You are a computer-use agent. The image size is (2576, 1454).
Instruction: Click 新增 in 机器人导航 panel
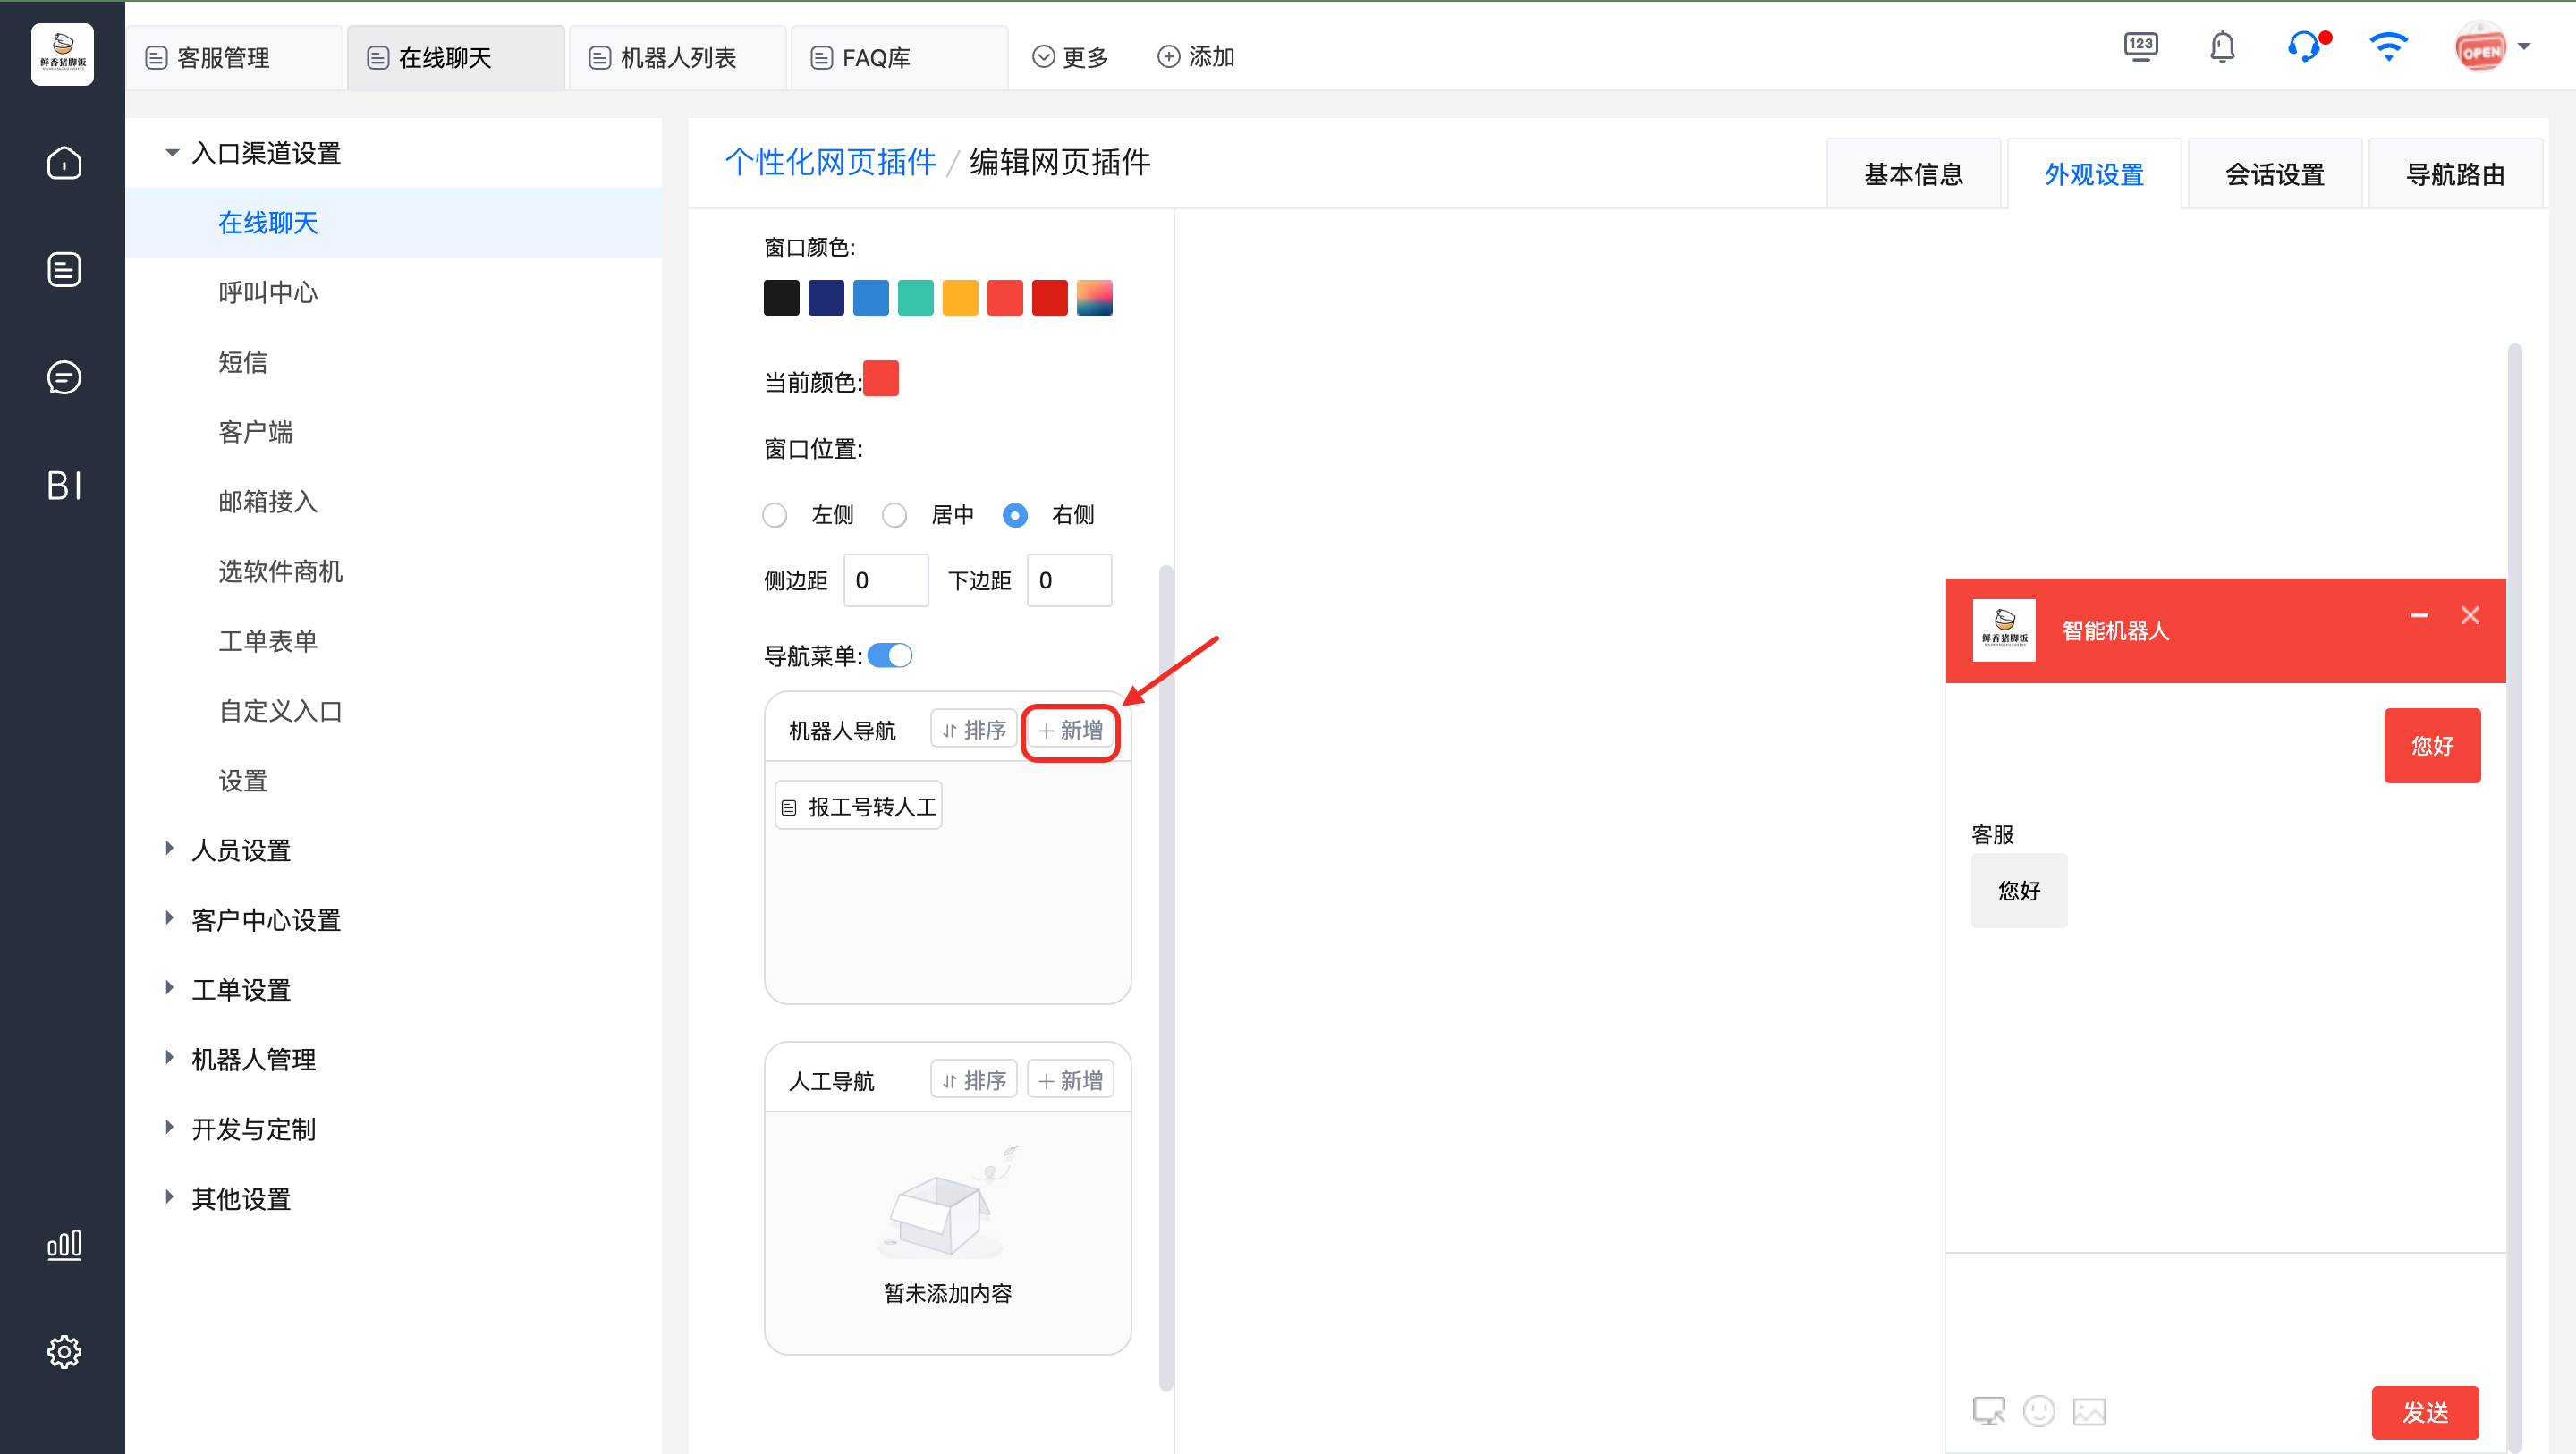click(1070, 731)
